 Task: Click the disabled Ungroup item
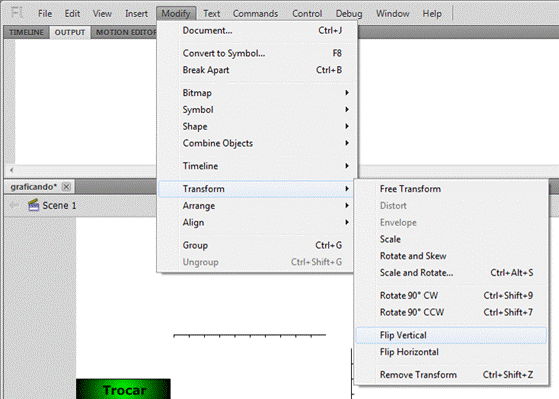(255, 262)
